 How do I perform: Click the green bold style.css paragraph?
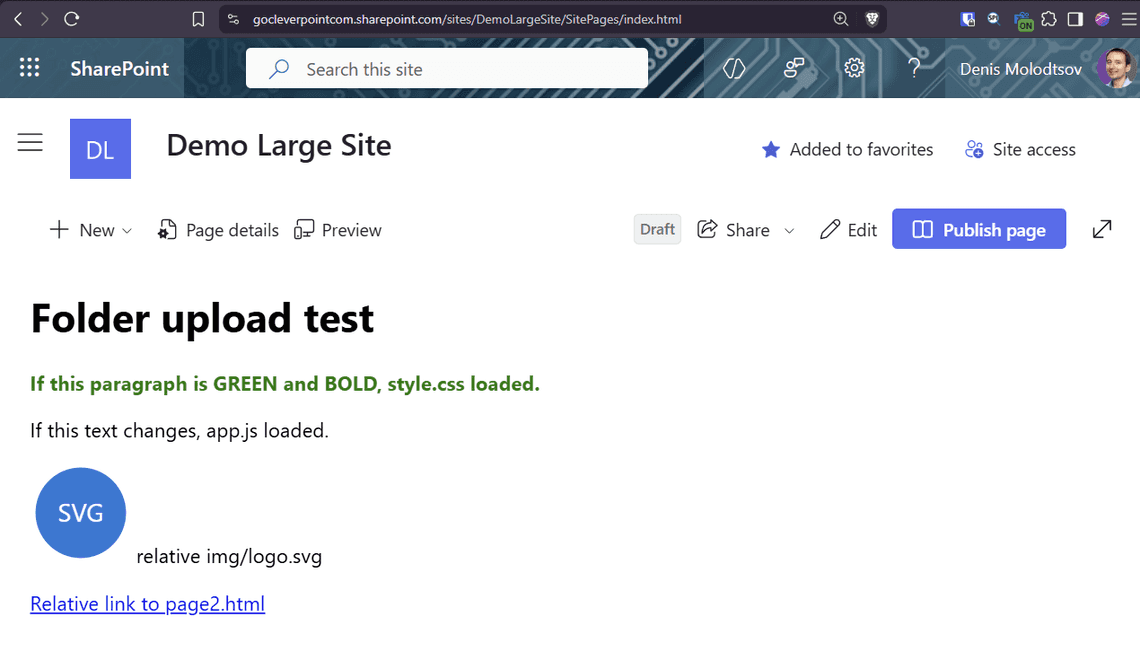(285, 384)
